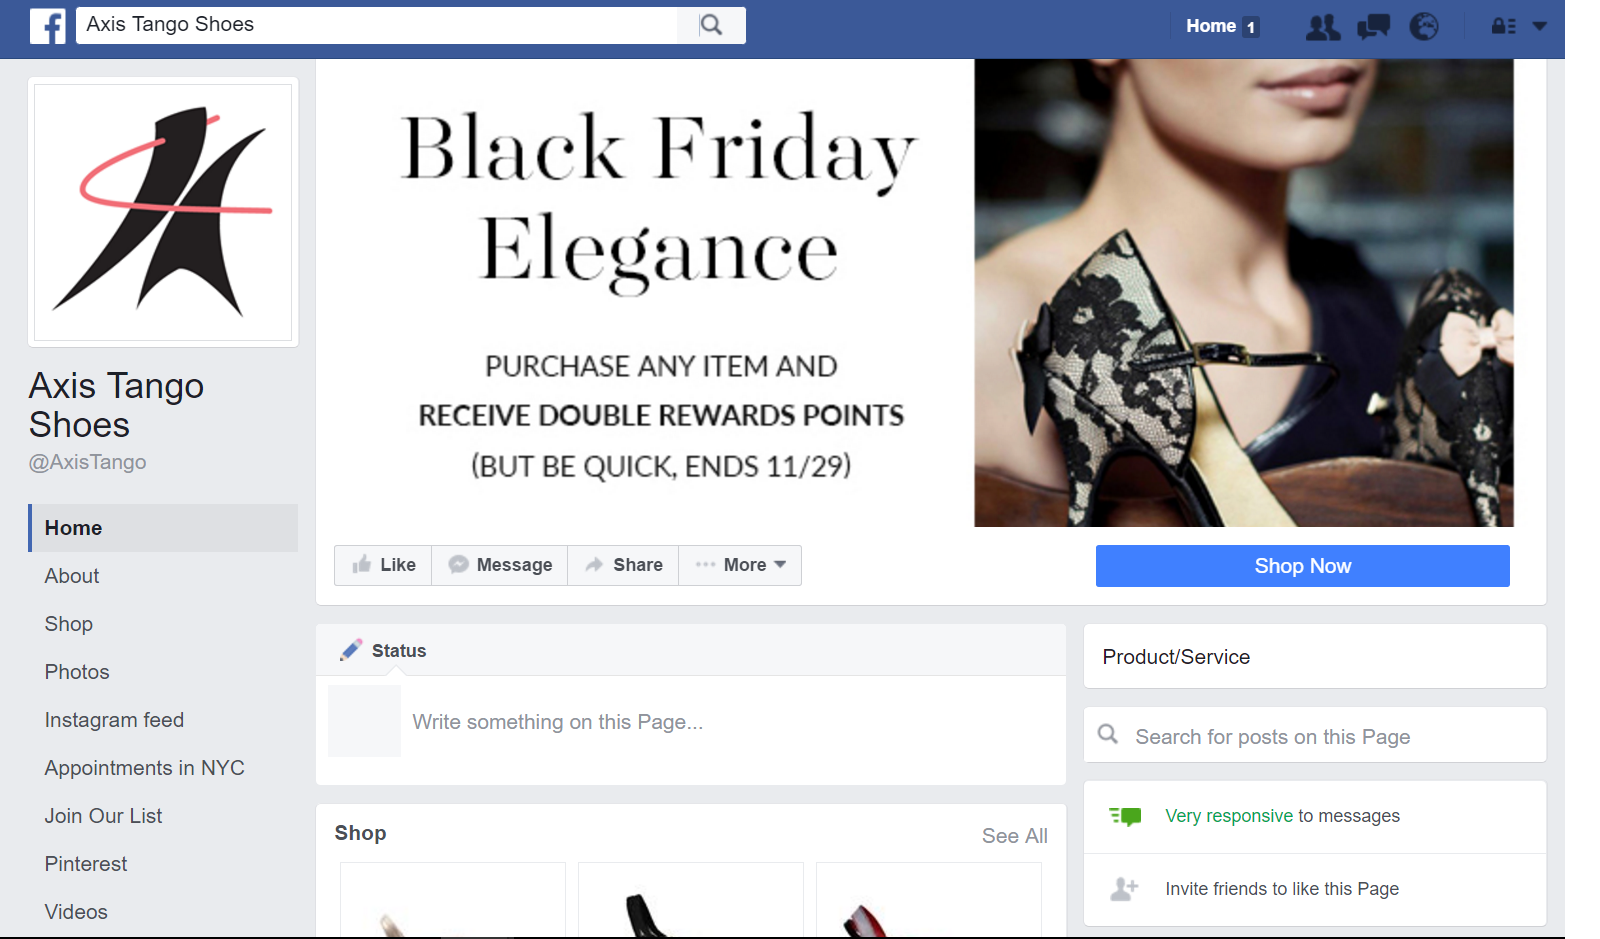Screen dimensions: 1600x939
Task: Like the Axis Tango Shoes page
Action: [383, 565]
